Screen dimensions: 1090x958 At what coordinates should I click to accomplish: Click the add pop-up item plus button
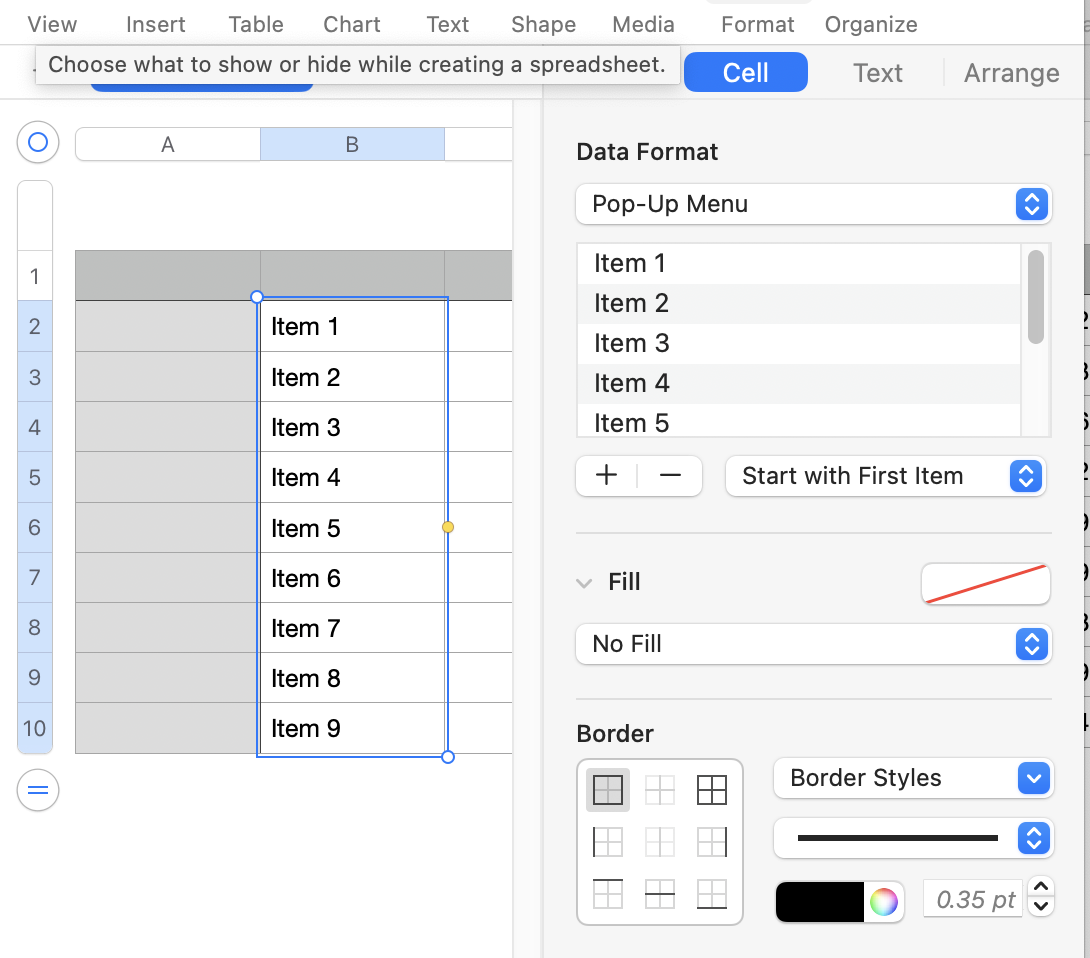[x=606, y=476]
